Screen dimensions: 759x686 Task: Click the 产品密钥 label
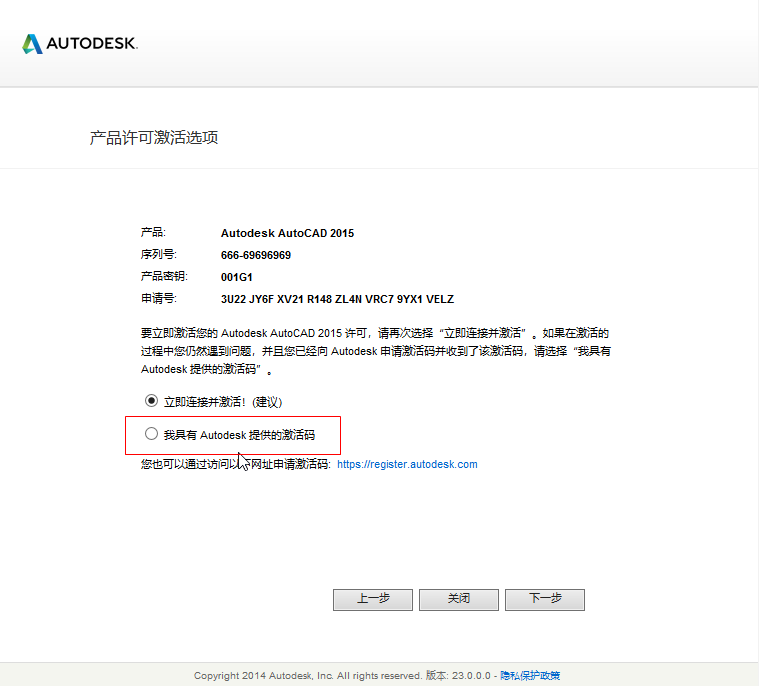click(164, 276)
